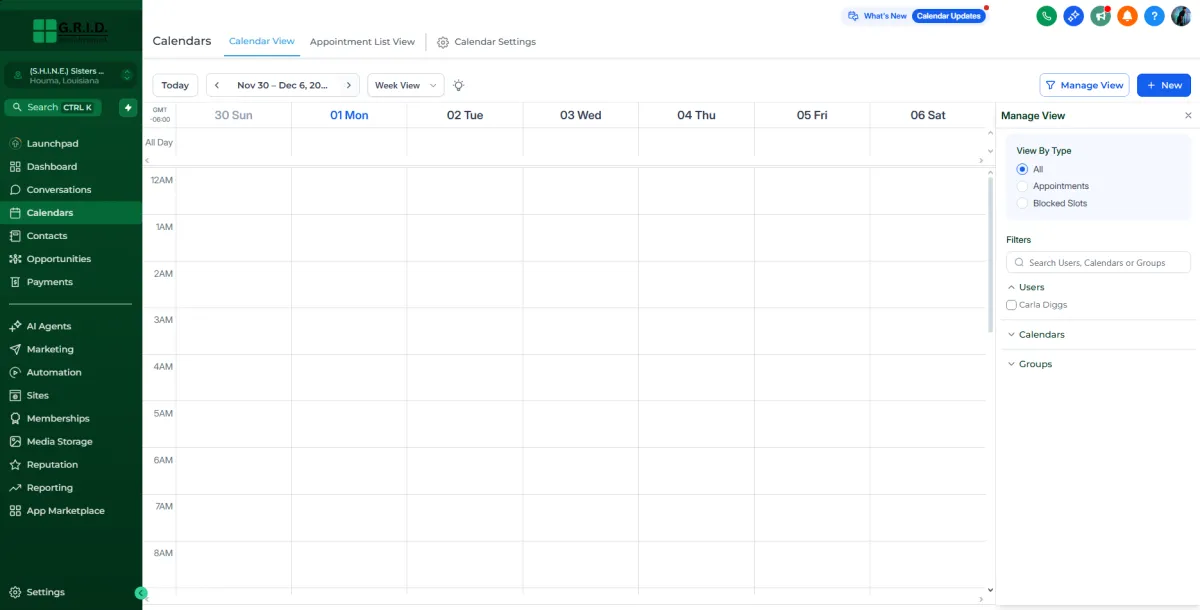Check the Carla Diggs user checkbox
The image size is (1200, 610).
coord(1011,305)
